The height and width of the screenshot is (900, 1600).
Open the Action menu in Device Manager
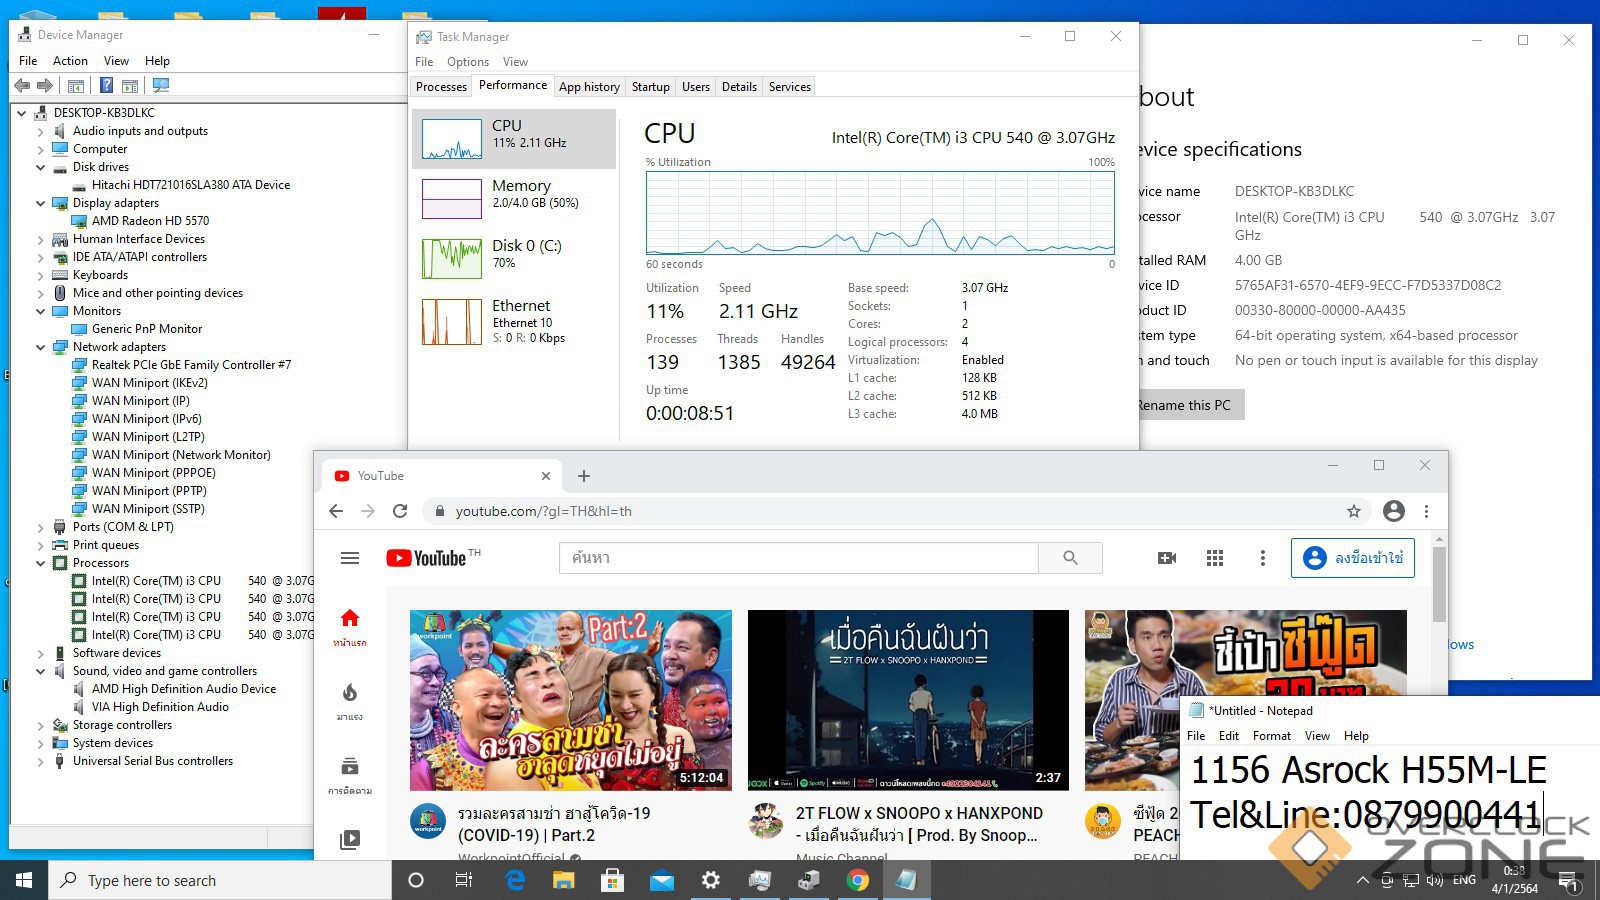click(x=70, y=61)
